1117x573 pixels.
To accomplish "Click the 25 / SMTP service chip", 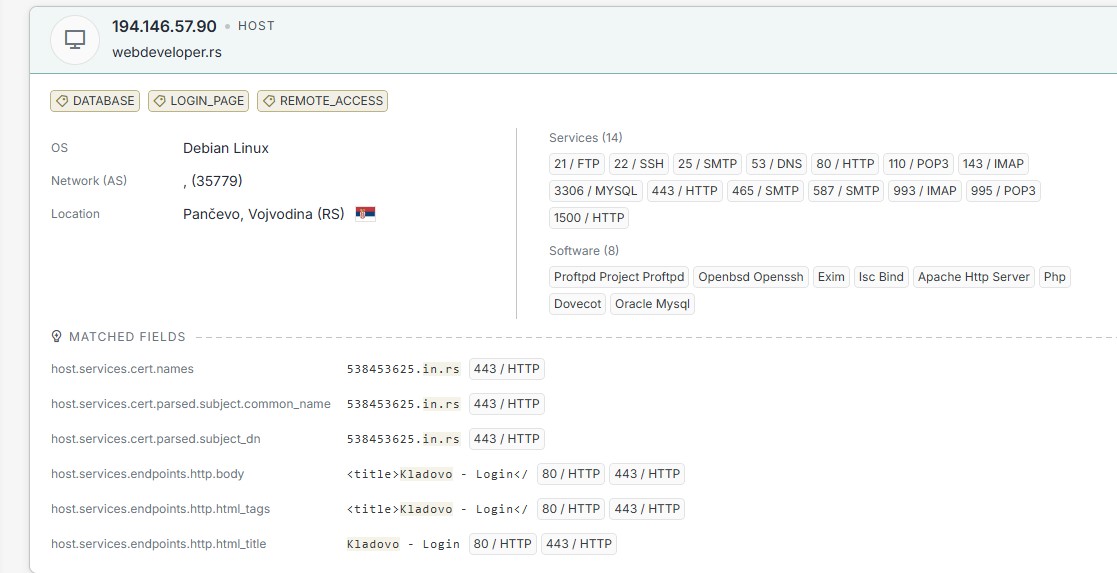I will (707, 164).
